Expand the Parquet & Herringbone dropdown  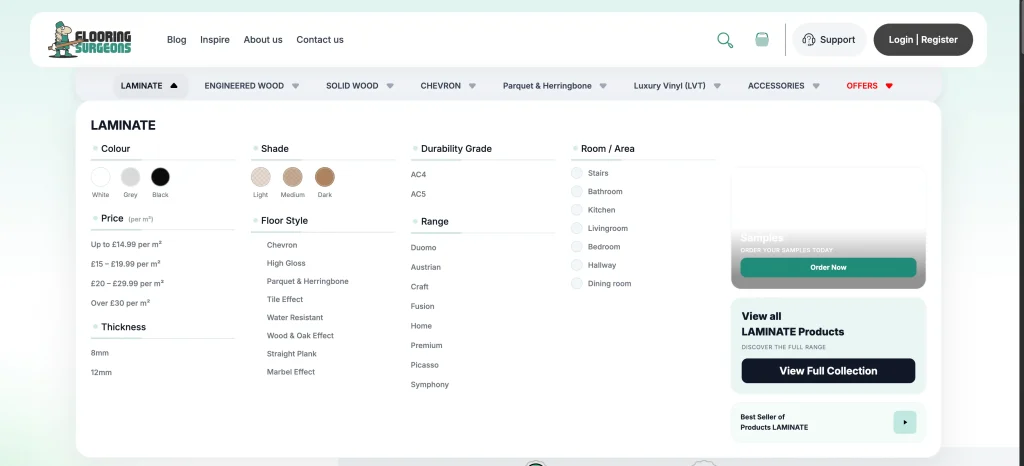coord(603,85)
